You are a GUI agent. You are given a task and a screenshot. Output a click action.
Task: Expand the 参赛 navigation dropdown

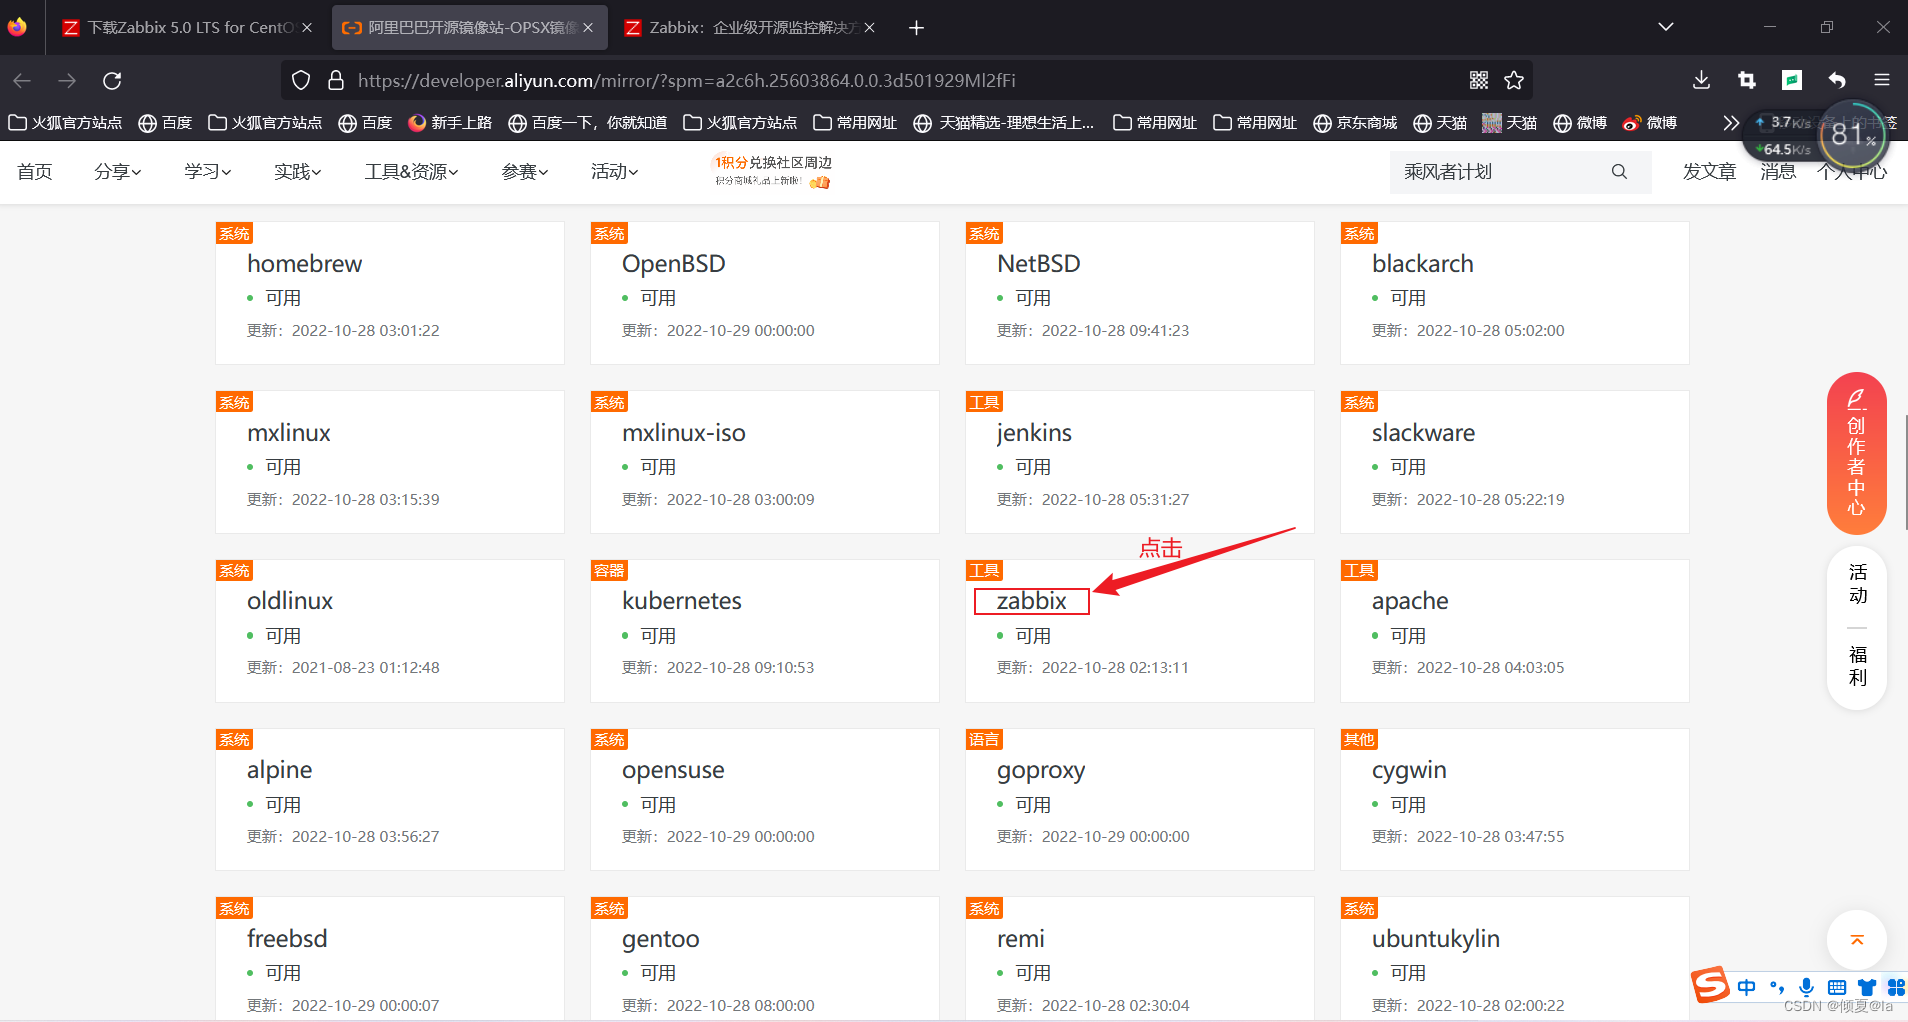point(525,172)
